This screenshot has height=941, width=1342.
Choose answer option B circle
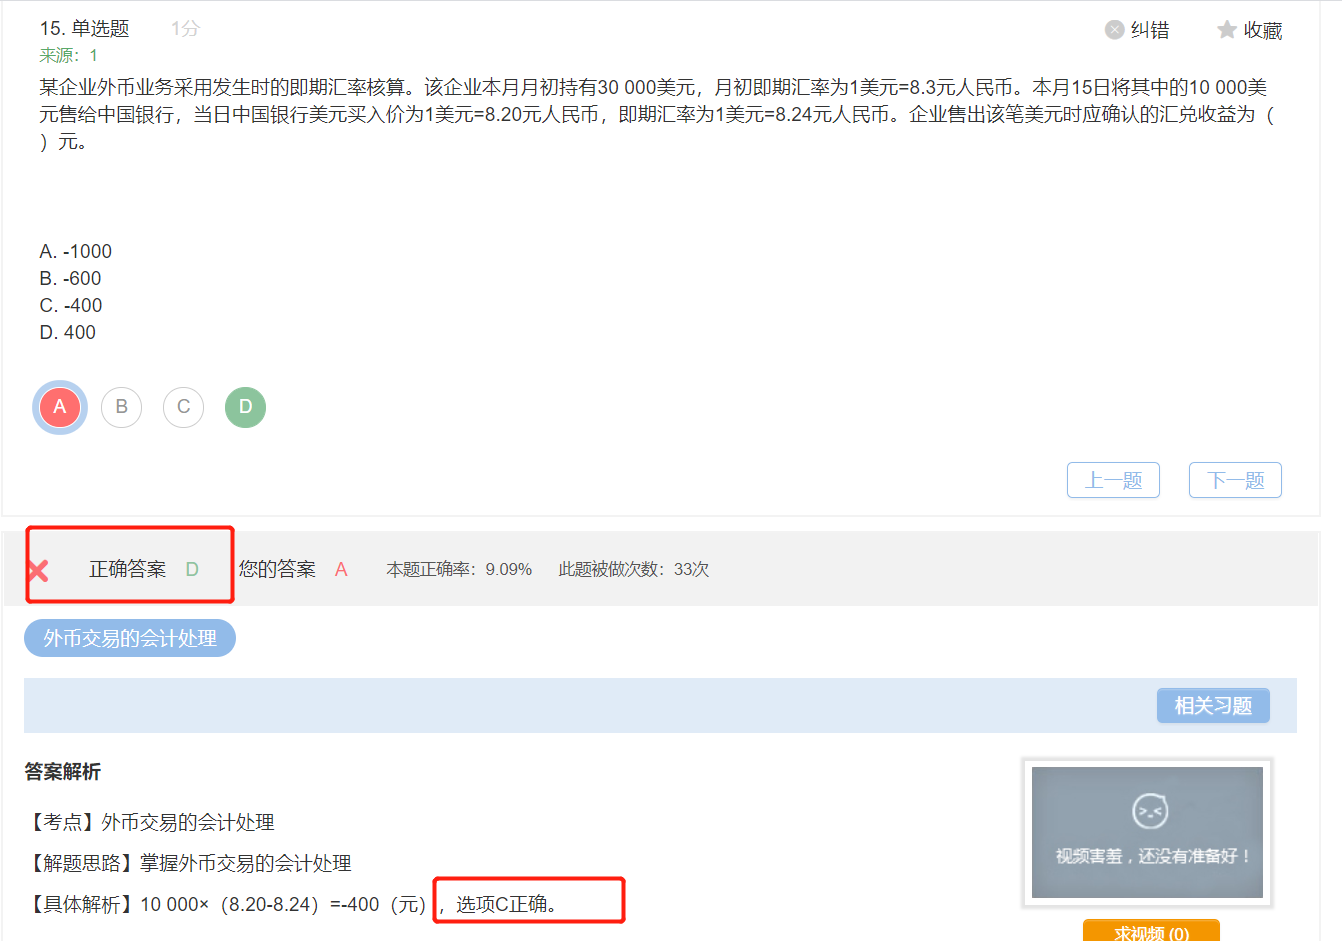coord(122,407)
